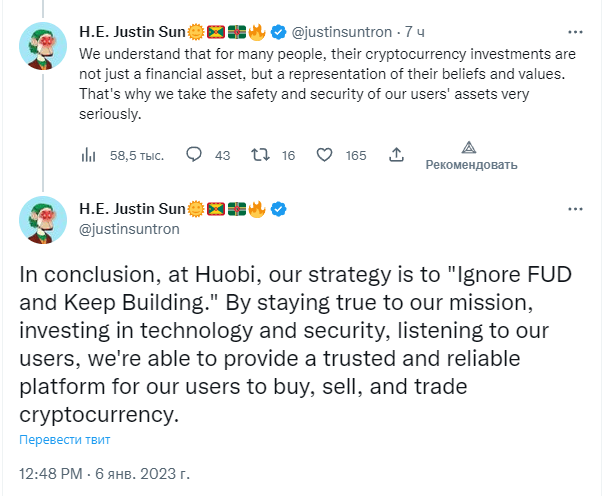Click H.E. Justin Sun name in main tweet
The image size is (607, 496).
click(132, 209)
